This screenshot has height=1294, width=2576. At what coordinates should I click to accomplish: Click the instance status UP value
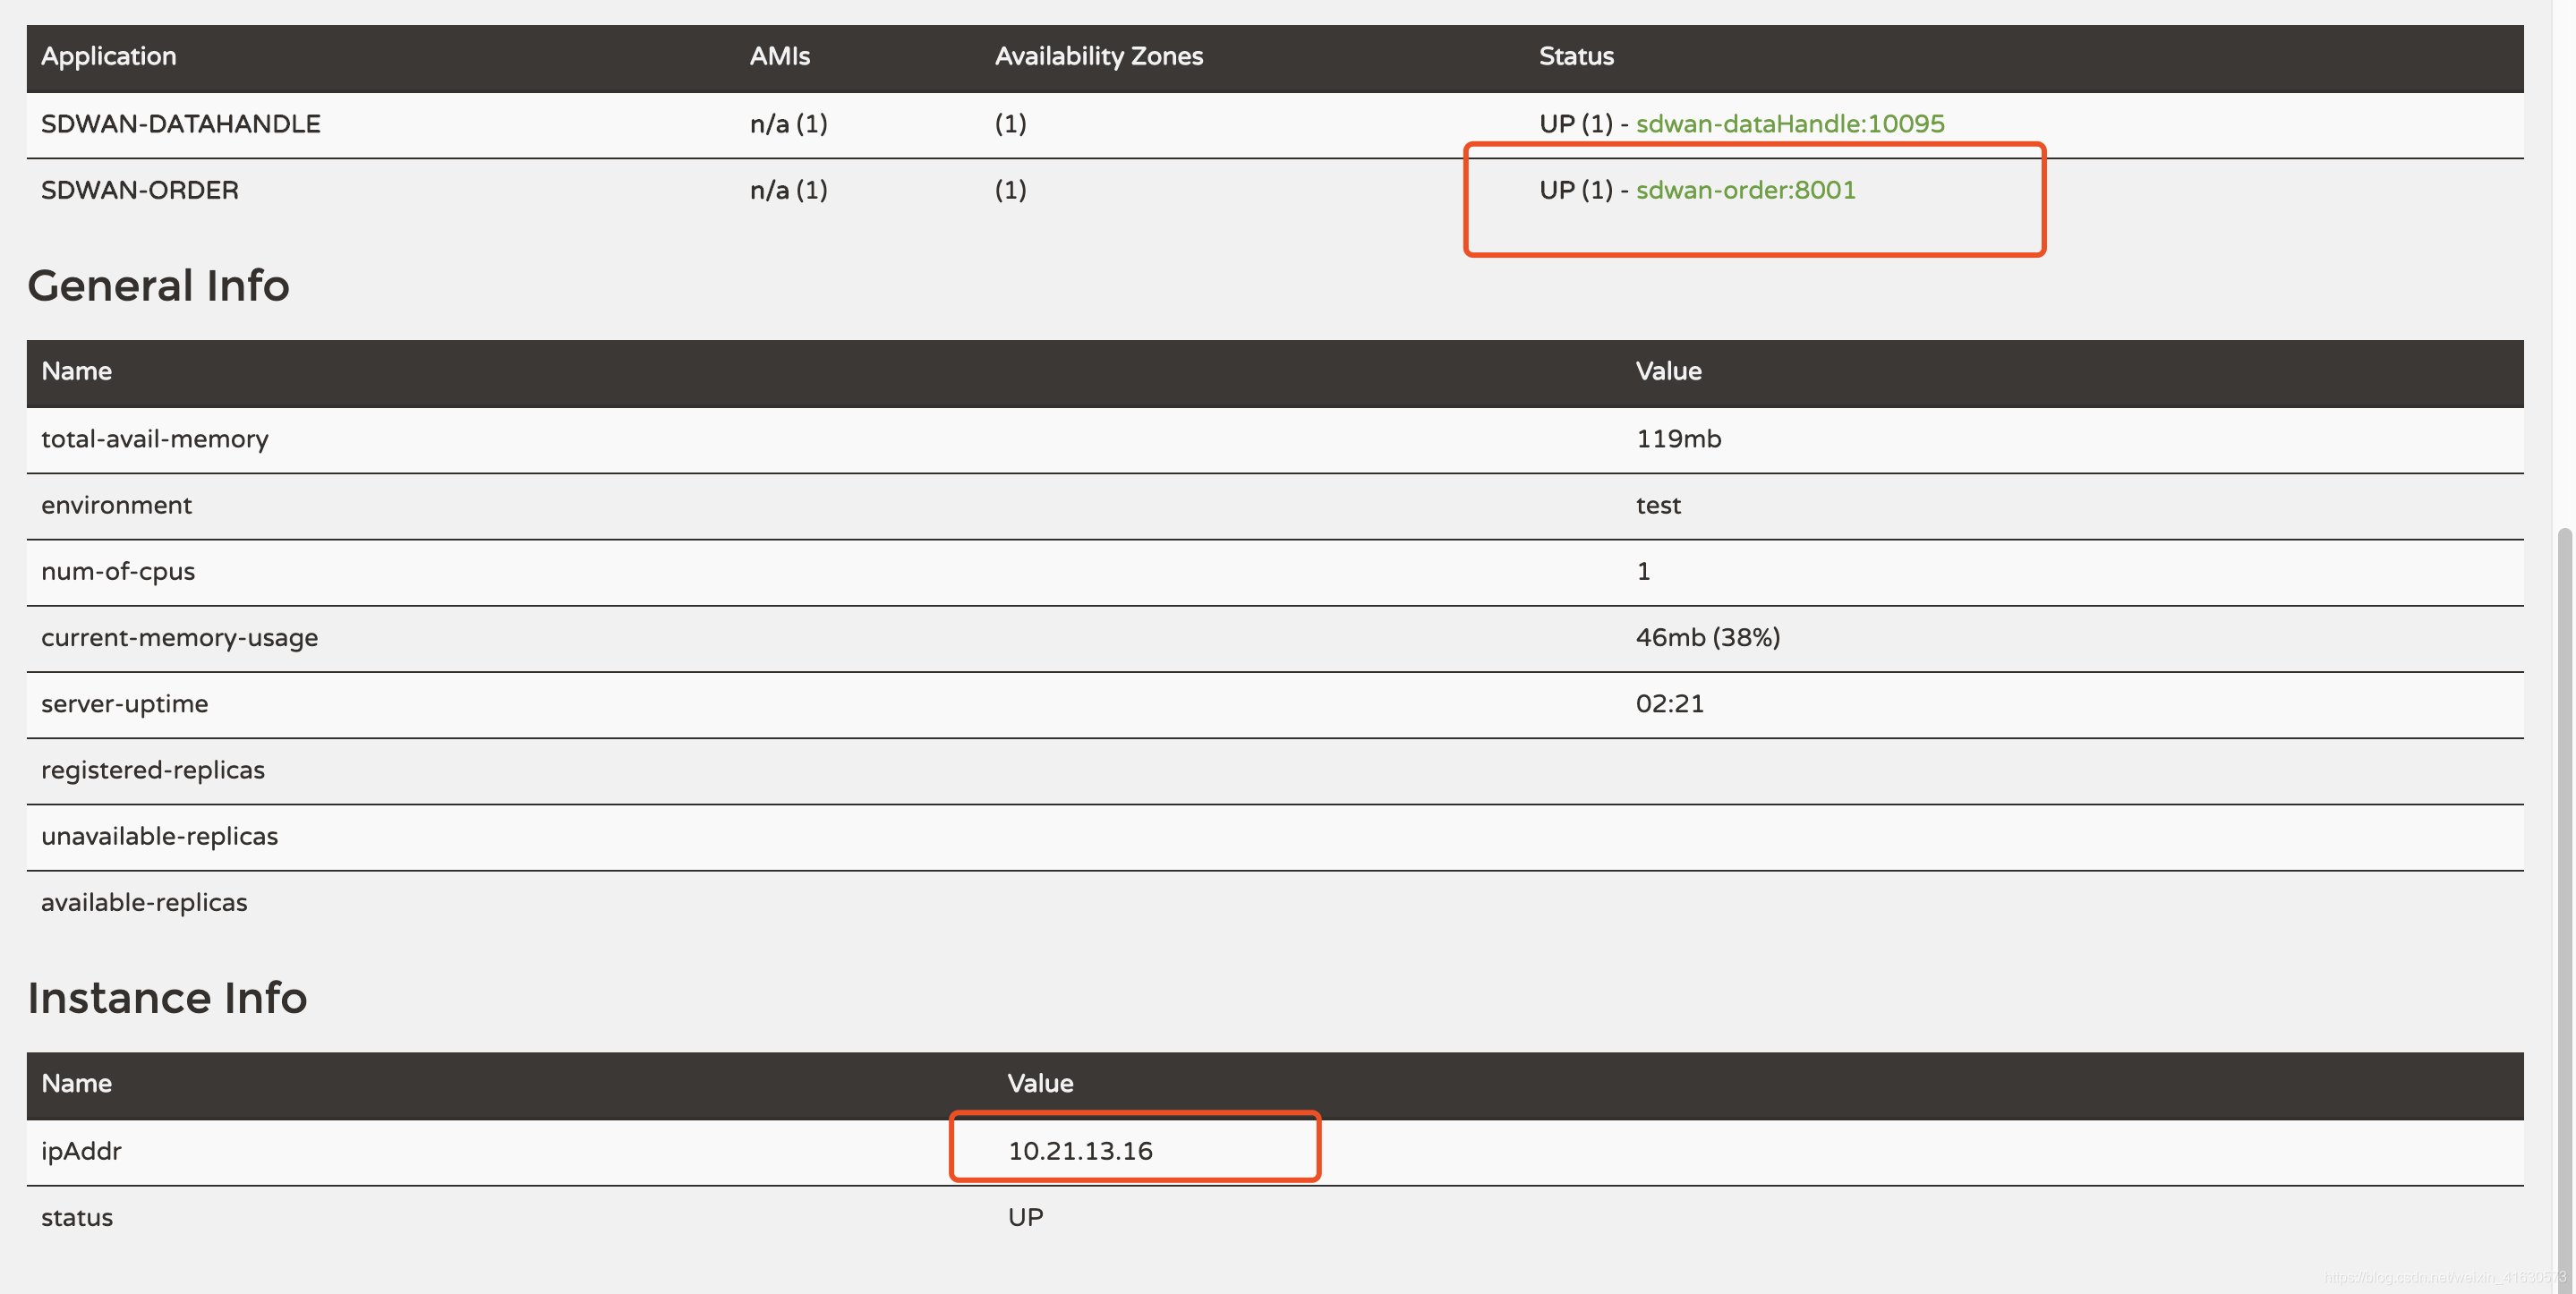(1025, 1217)
